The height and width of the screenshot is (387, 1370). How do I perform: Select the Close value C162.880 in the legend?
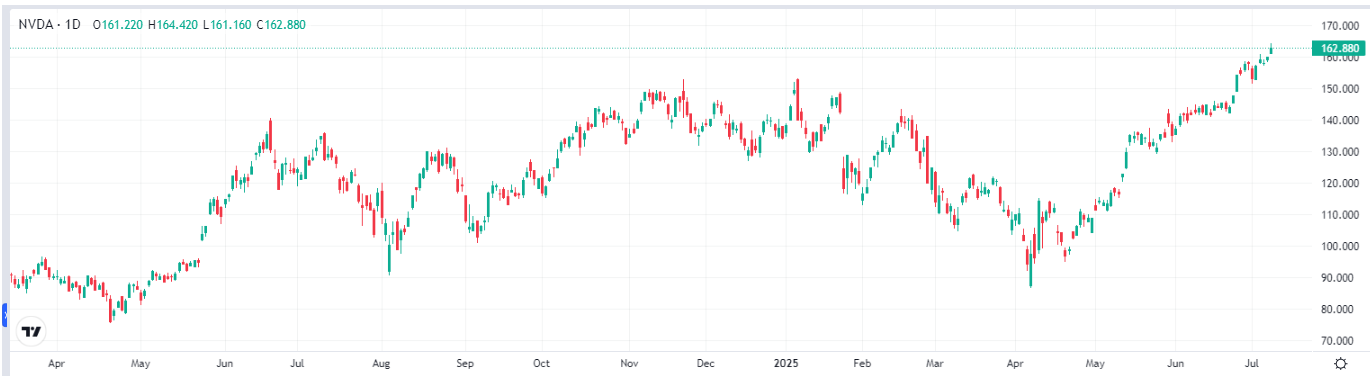[281, 24]
